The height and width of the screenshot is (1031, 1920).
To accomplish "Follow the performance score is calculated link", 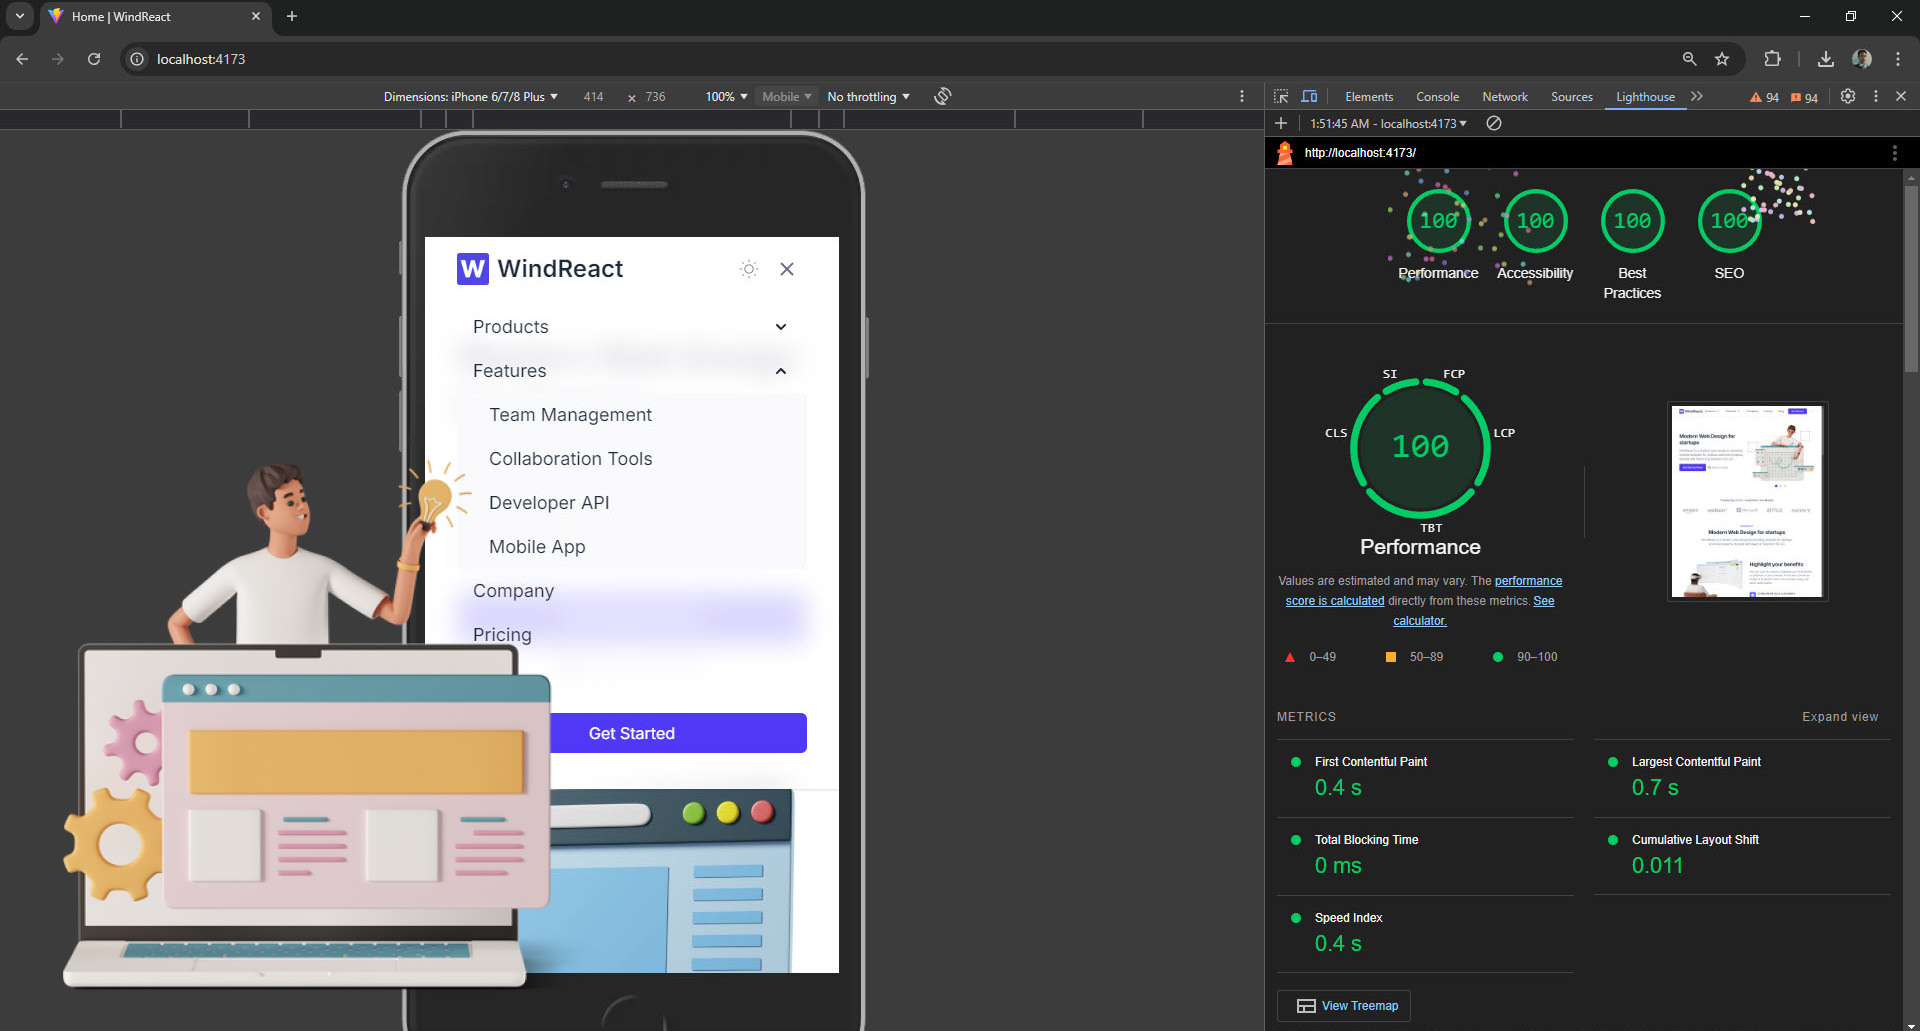I will [x=1424, y=591].
